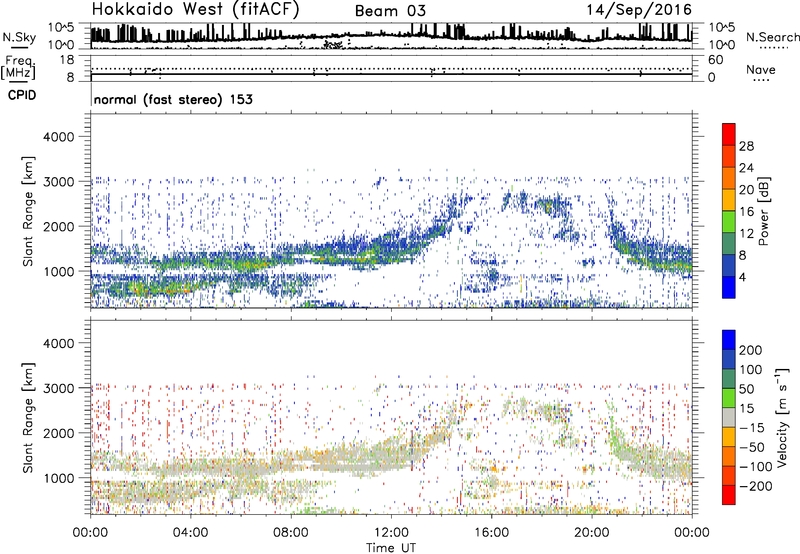Click the "16" Power colorbar tick label
Screen dimensions: 800x554
[746, 212]
